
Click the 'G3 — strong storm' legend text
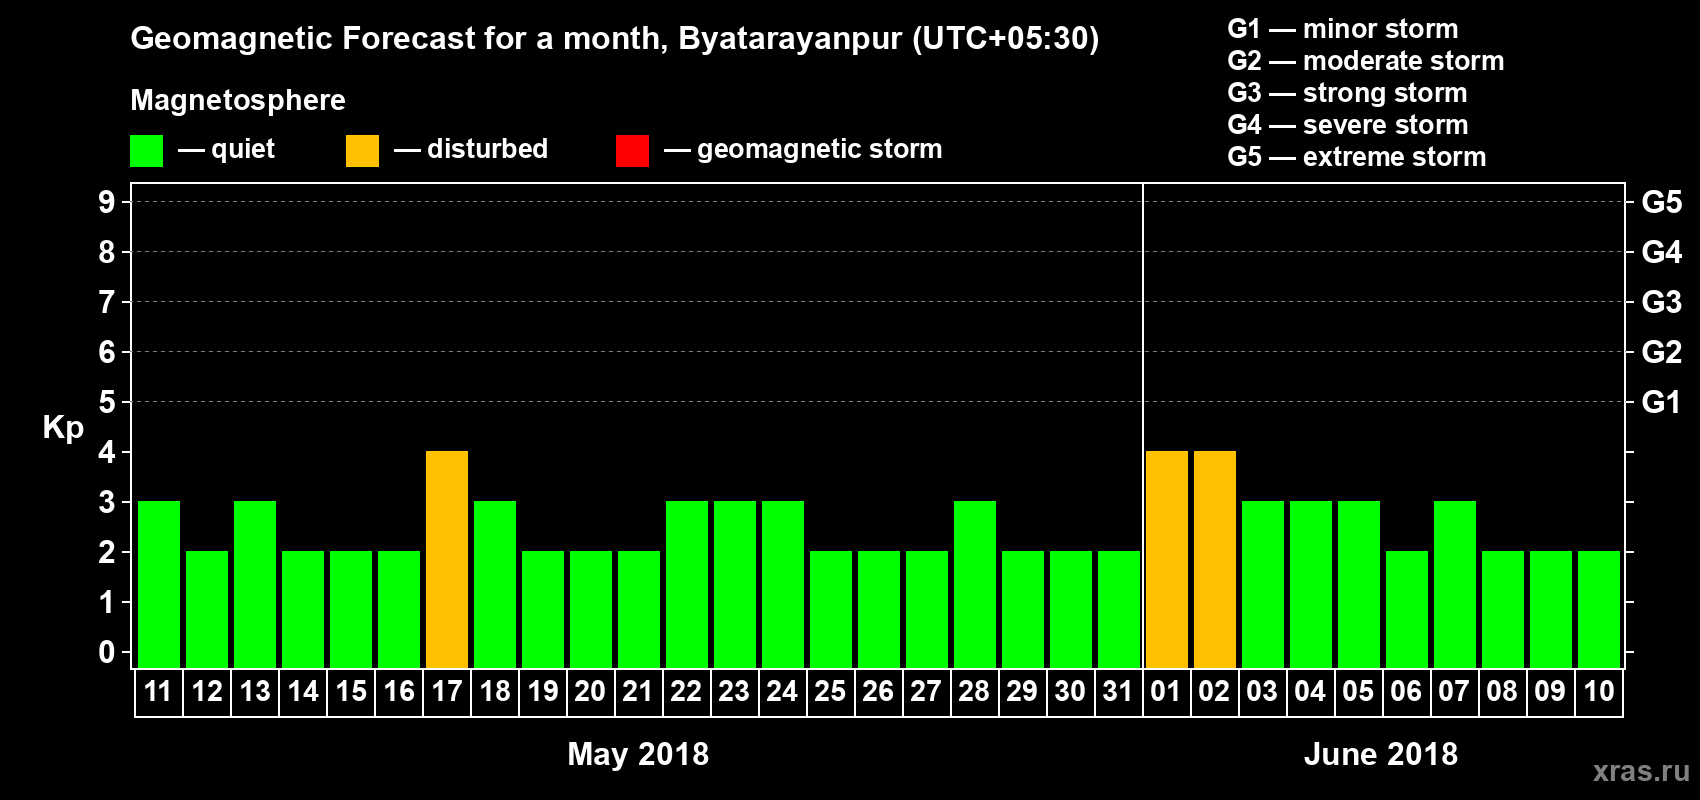1347,93
